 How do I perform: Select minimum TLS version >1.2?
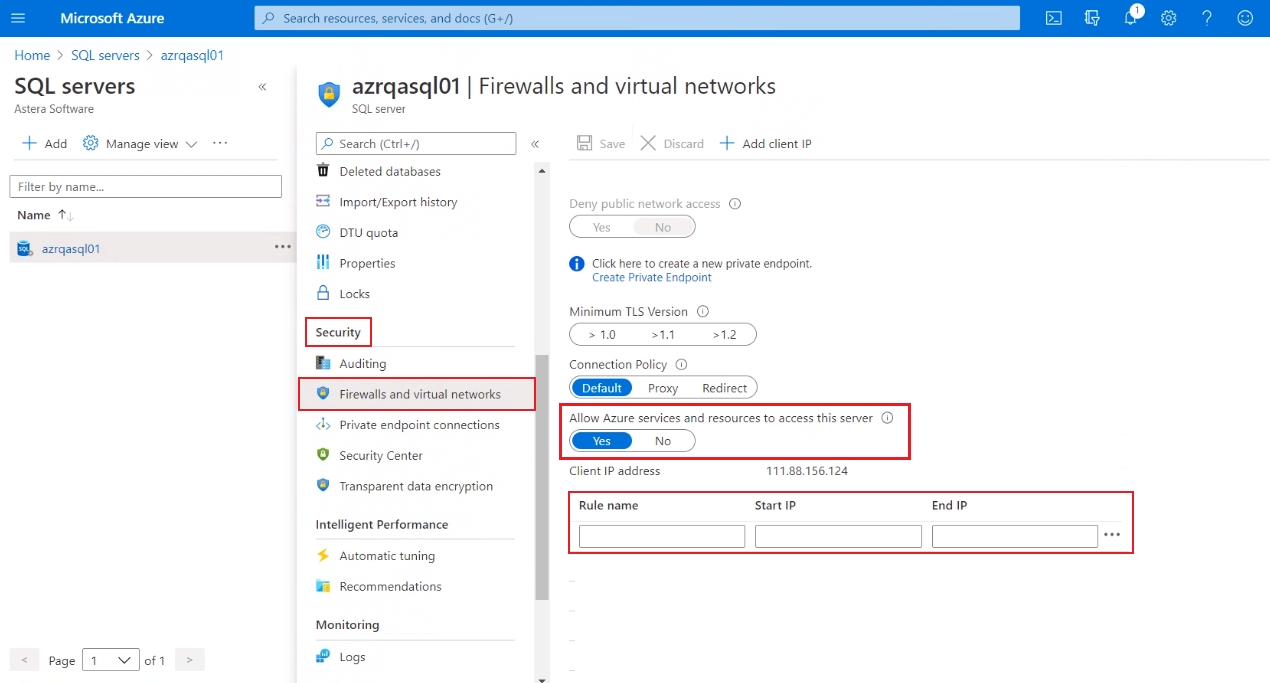point(724,334)
